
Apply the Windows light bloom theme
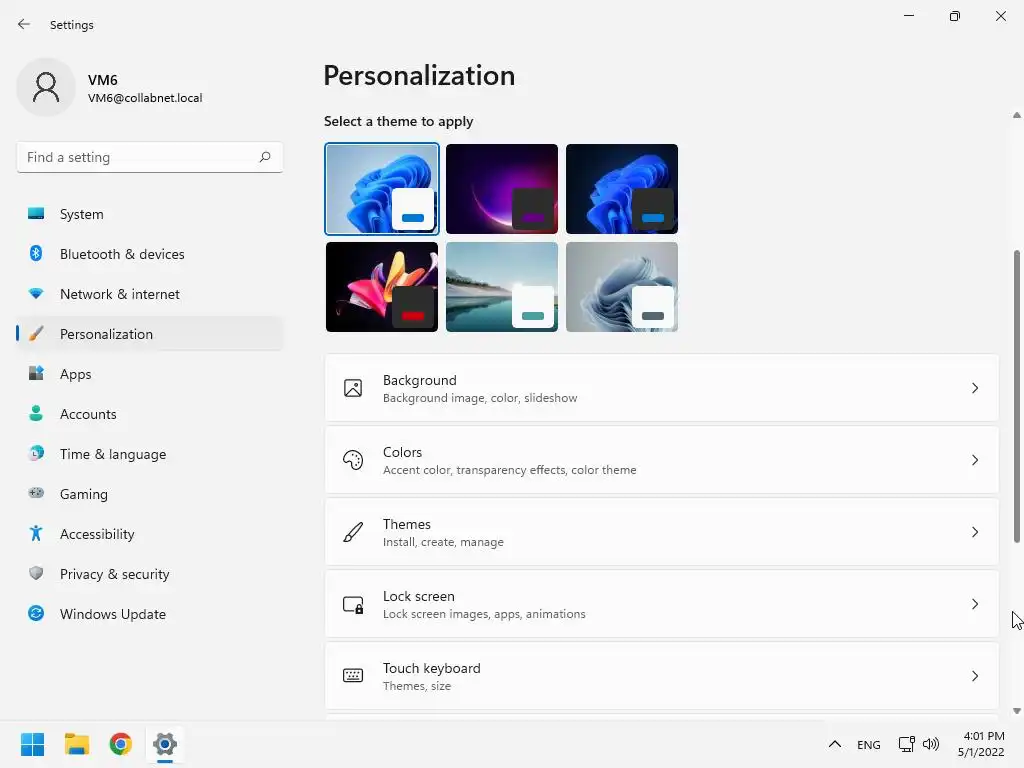pyautogui.click(x=382, y=189)
